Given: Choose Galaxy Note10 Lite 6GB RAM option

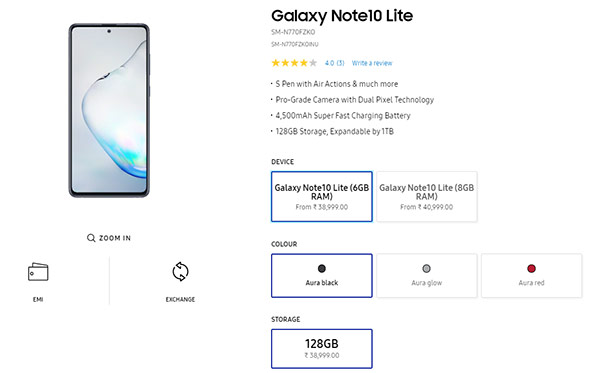Looking at the screenshot, I should click(x=321, y=197).
